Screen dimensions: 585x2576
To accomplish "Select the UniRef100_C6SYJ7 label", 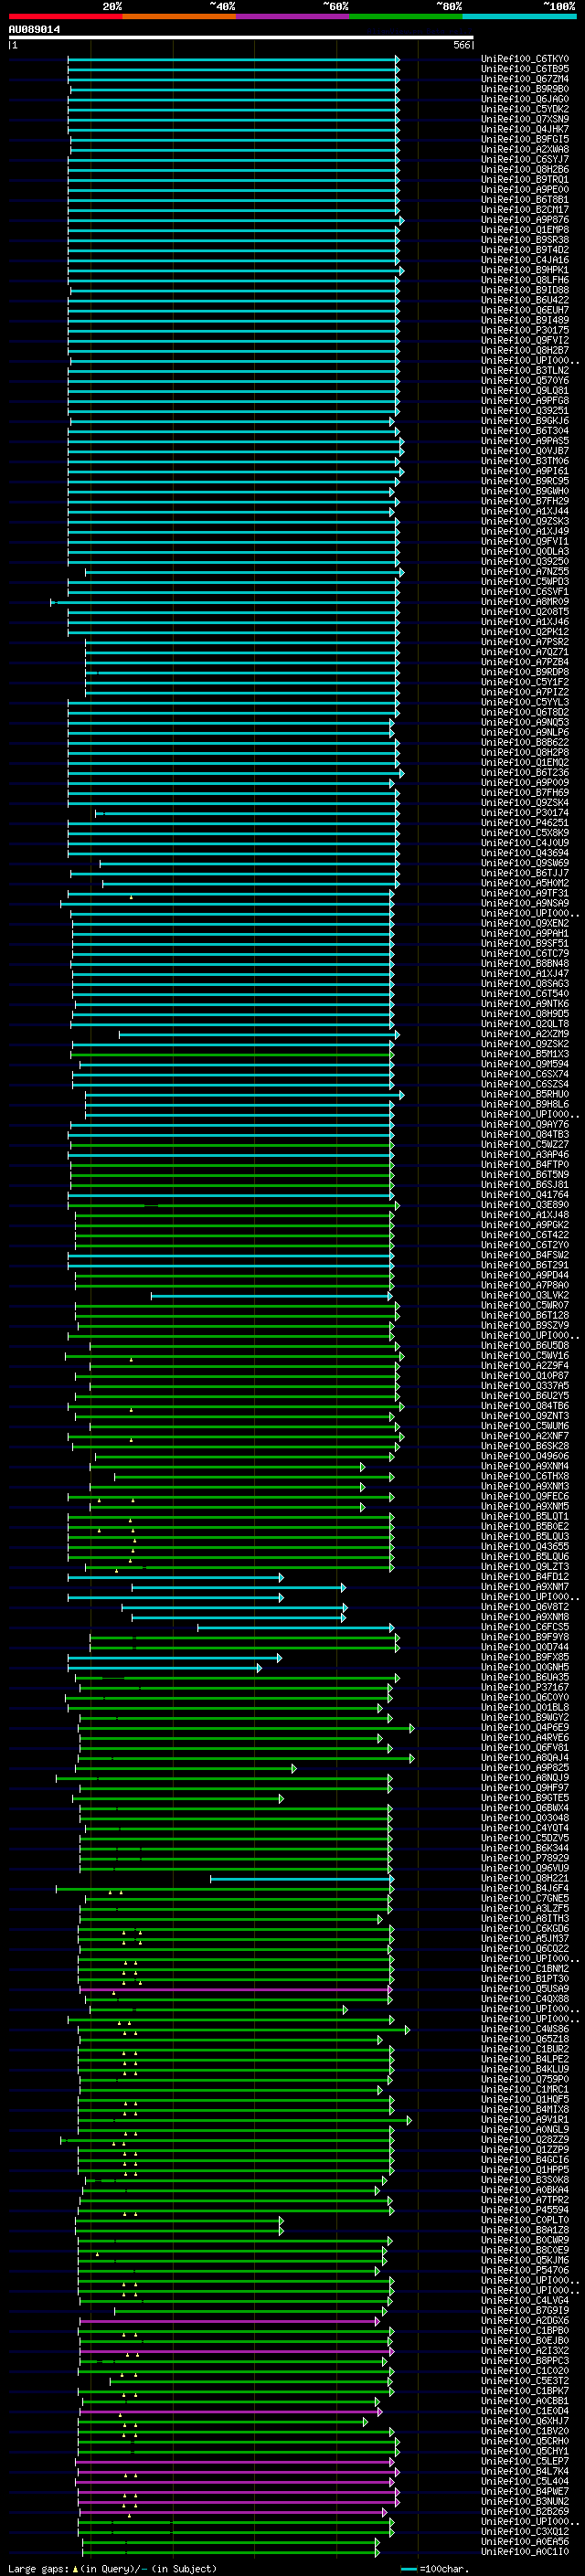I will [x=525, y=159].
